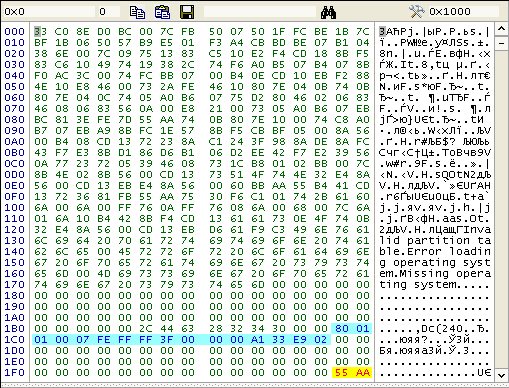Click the copy icon in the toolbar
This screenshot has height=388, width=509.
click(137, 12)
